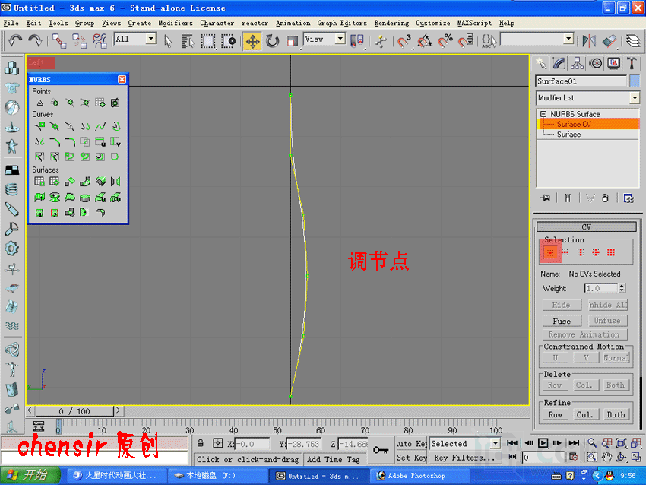Click the Min/Max viewport toggle icon
646x485 pixels.
[636, 457]
